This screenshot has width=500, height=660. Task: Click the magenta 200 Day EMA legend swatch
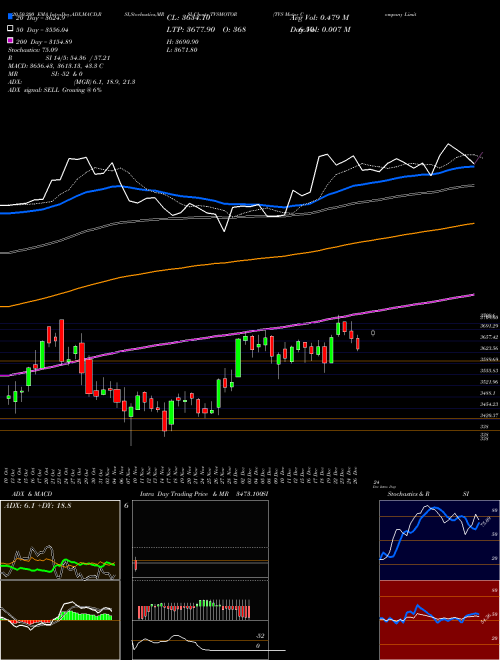point(10,41)
